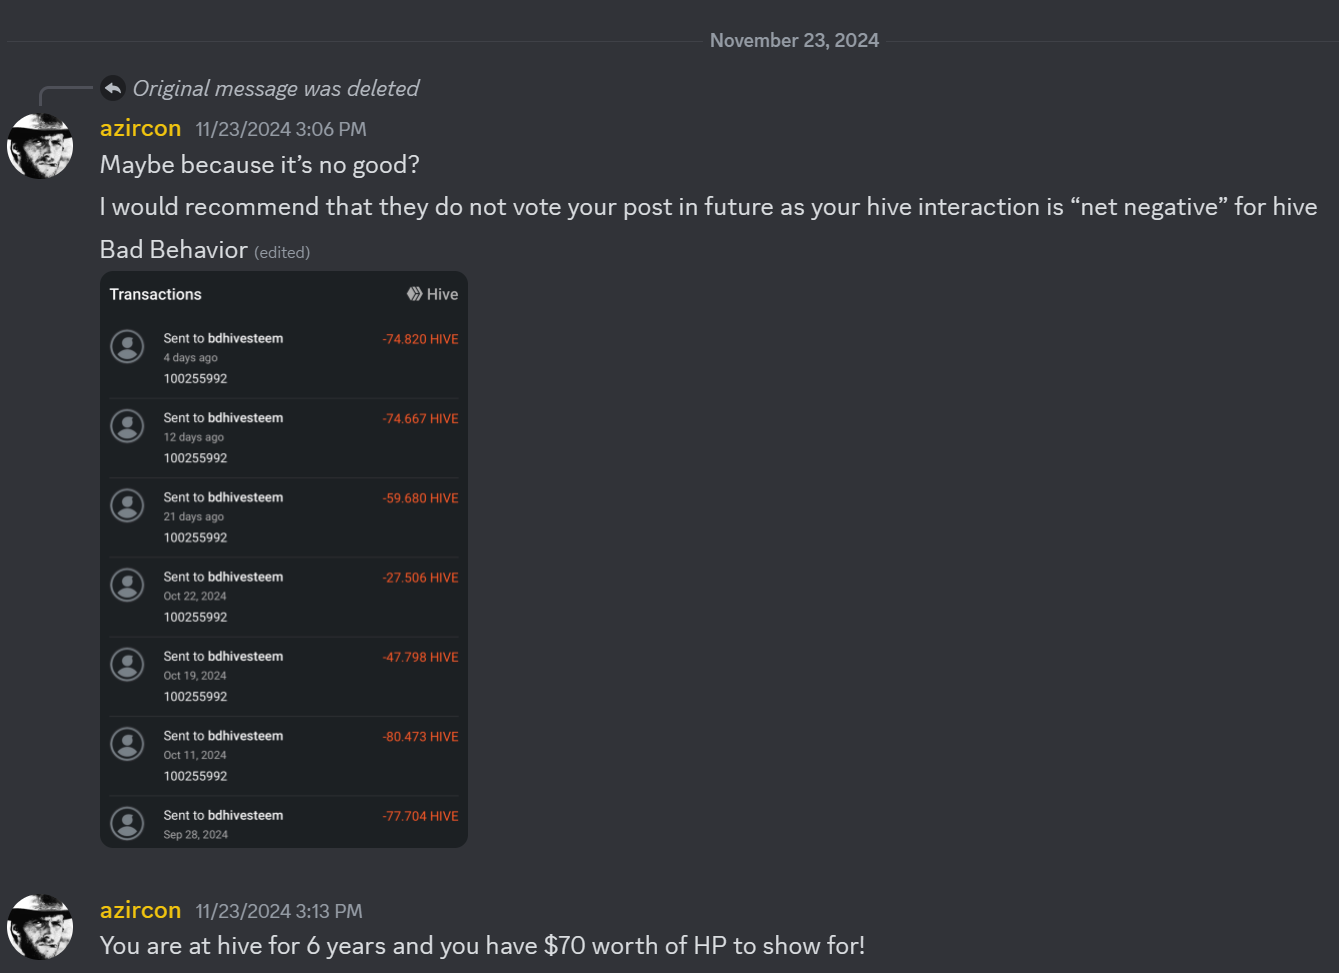Viewport: 1339px width, 973px height.
Task: Click the 'Original message was deleted' reply reference
Action: pyautogui.click(x=276, y=88)
